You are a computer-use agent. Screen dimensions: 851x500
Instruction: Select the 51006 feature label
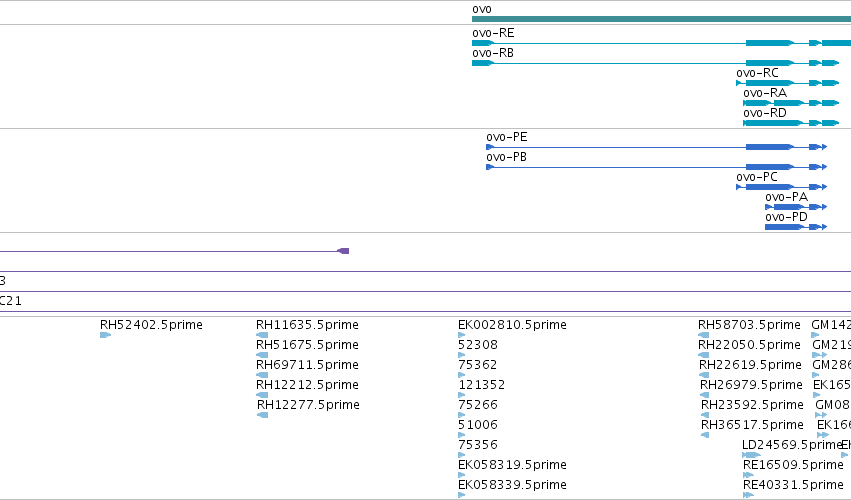click(478, 425)
